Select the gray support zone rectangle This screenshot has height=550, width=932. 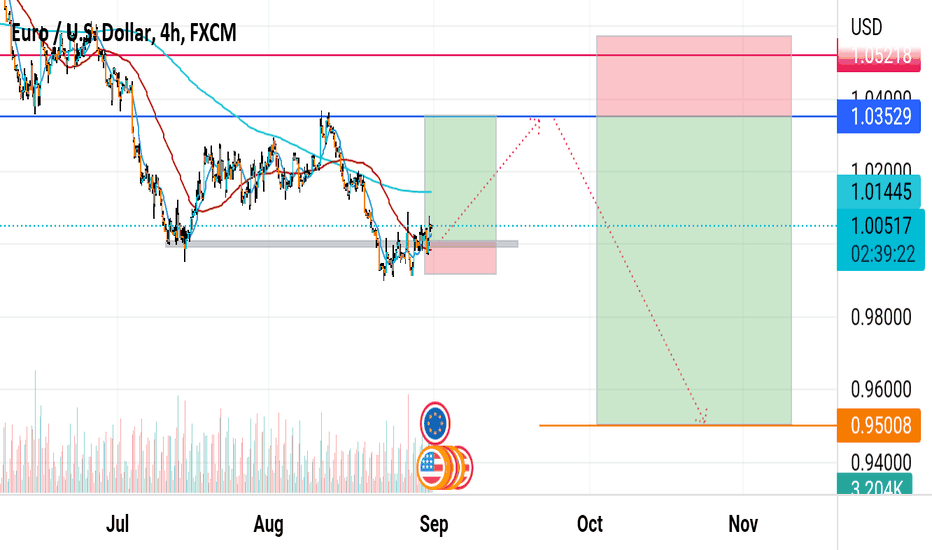coord(342,244)
